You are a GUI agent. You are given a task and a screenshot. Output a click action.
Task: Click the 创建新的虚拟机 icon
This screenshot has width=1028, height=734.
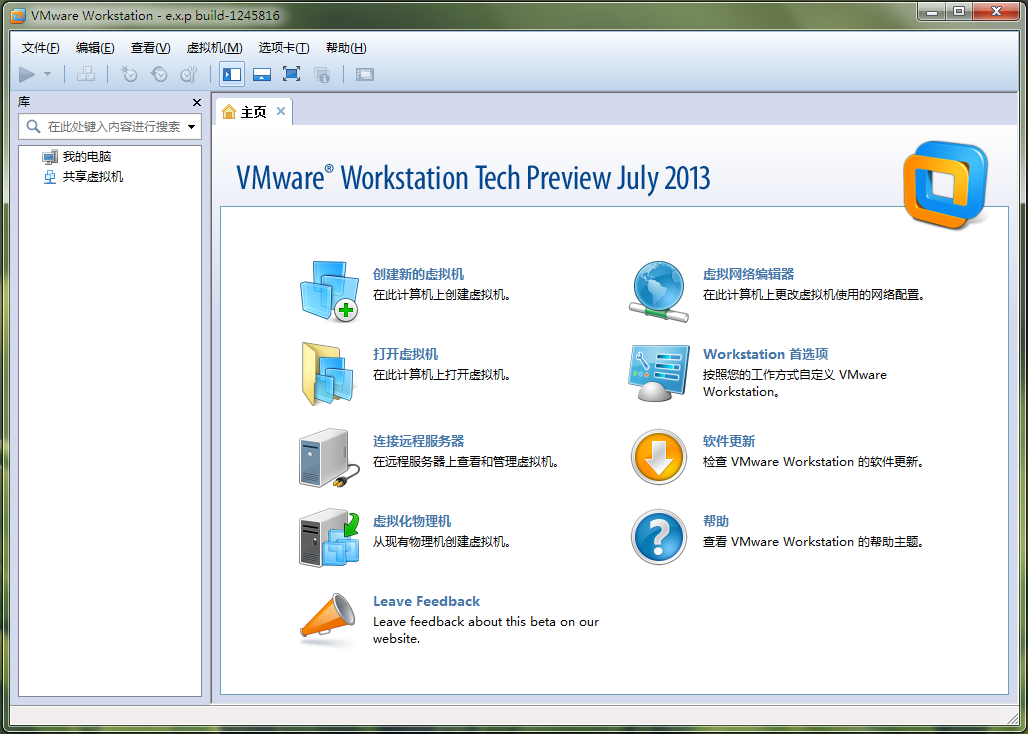329,291
